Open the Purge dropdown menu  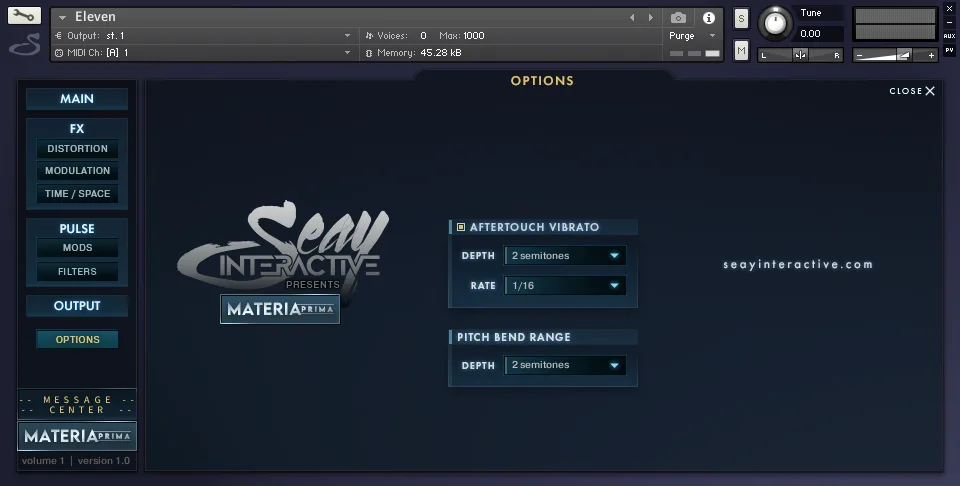coord(693,36)
